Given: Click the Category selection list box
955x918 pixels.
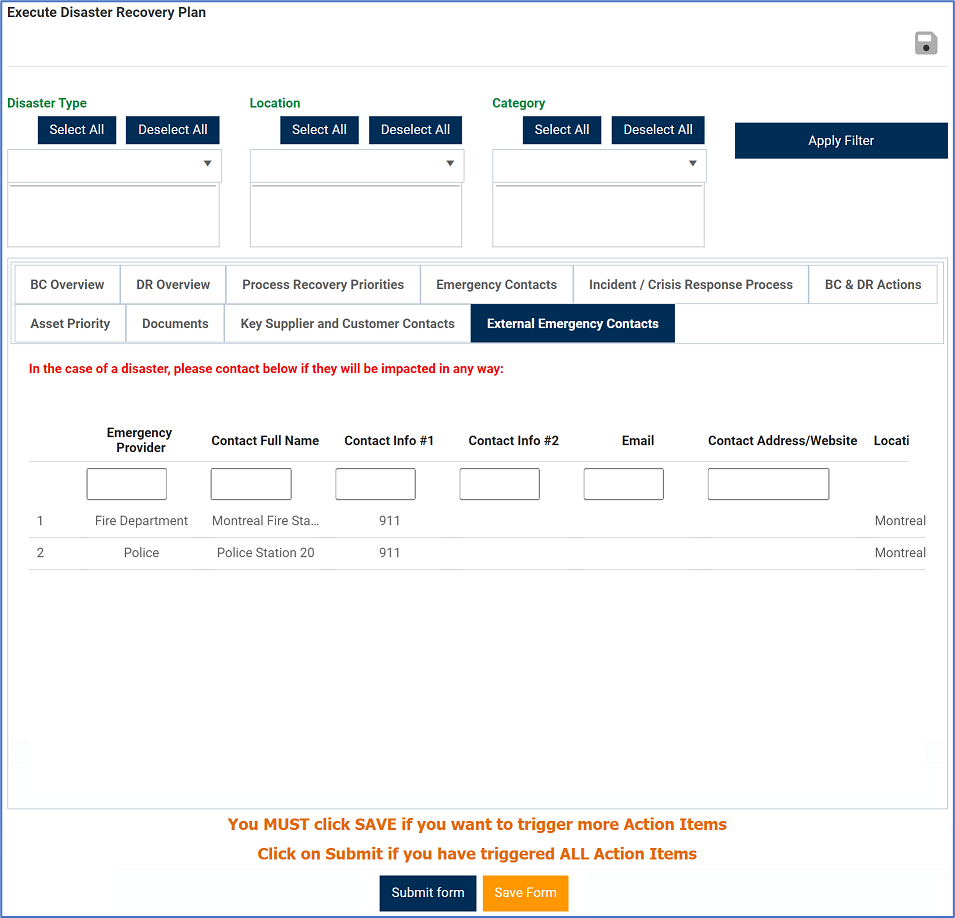Looking at the screenshot, I should click(598, 215).
